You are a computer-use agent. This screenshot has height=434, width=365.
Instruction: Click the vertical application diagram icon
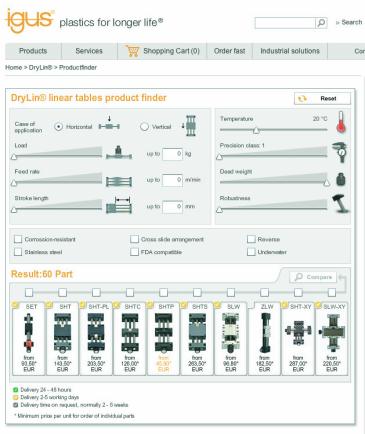190,126
